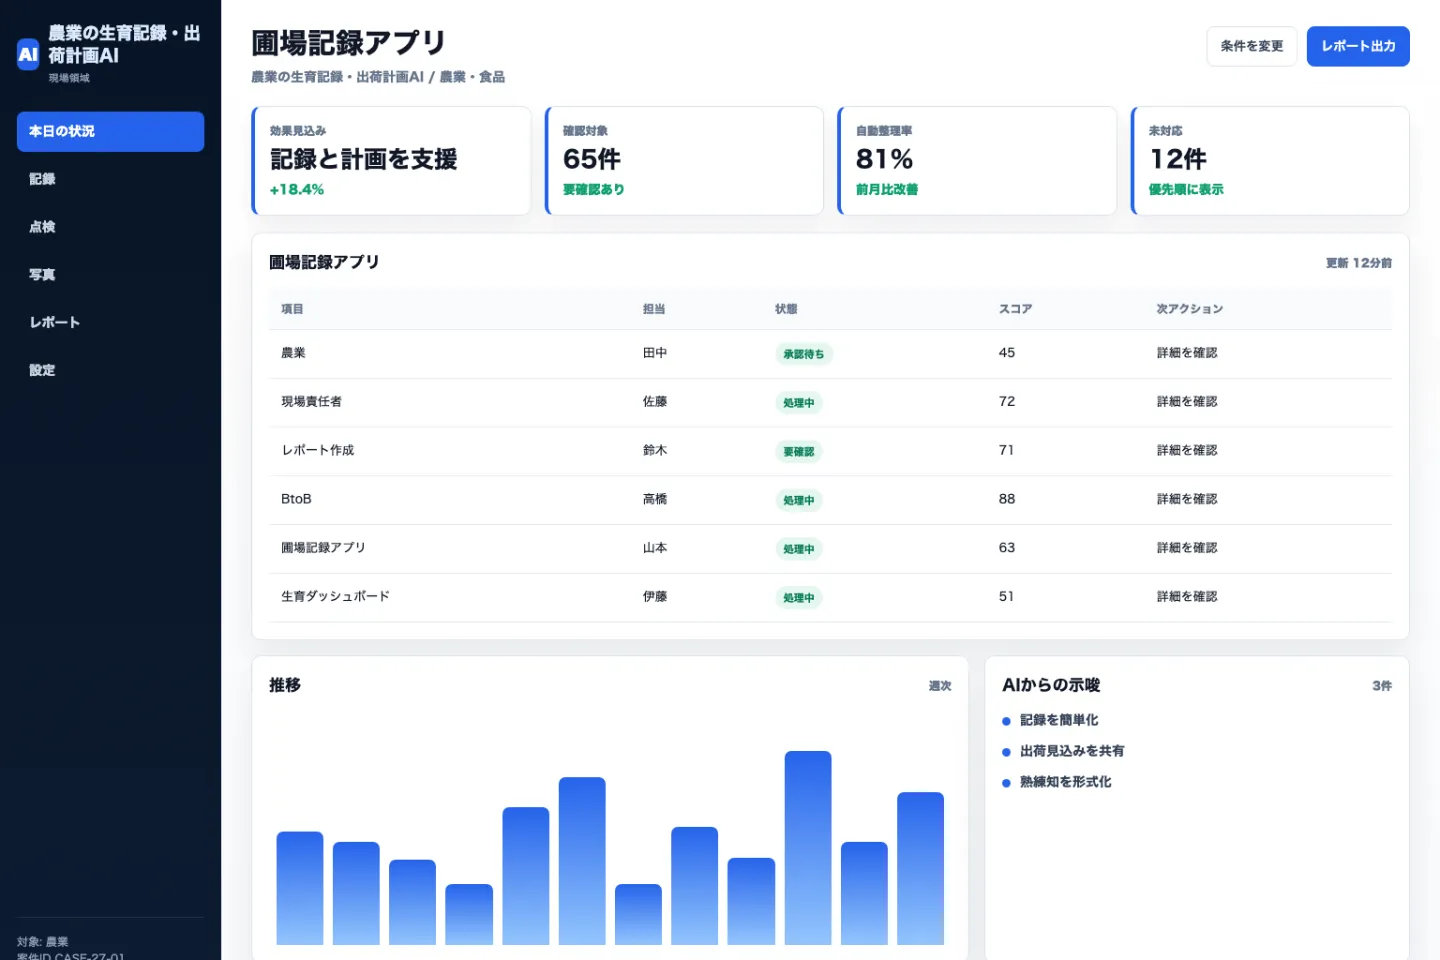Open the 本日の状況 sidebar item
The height and width of the screenshot is (960, 1440).
[110, 131]
